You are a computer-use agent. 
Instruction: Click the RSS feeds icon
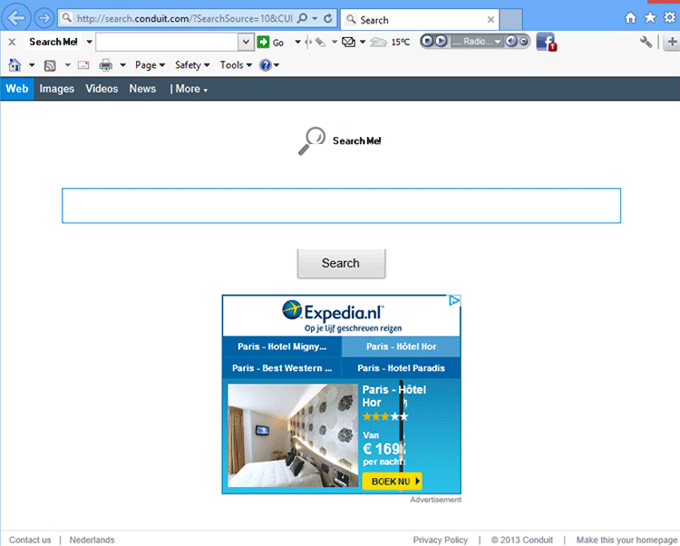click(x=50, y=65)
